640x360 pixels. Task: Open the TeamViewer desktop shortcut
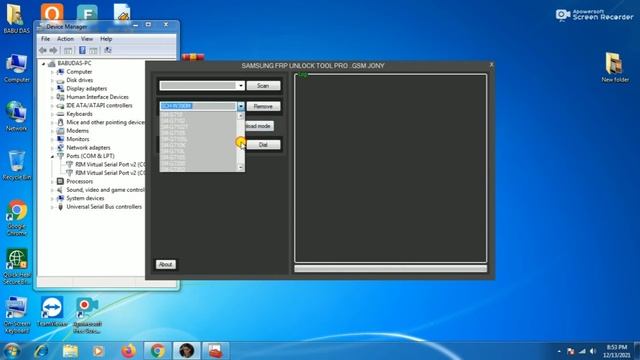(52, 312)
